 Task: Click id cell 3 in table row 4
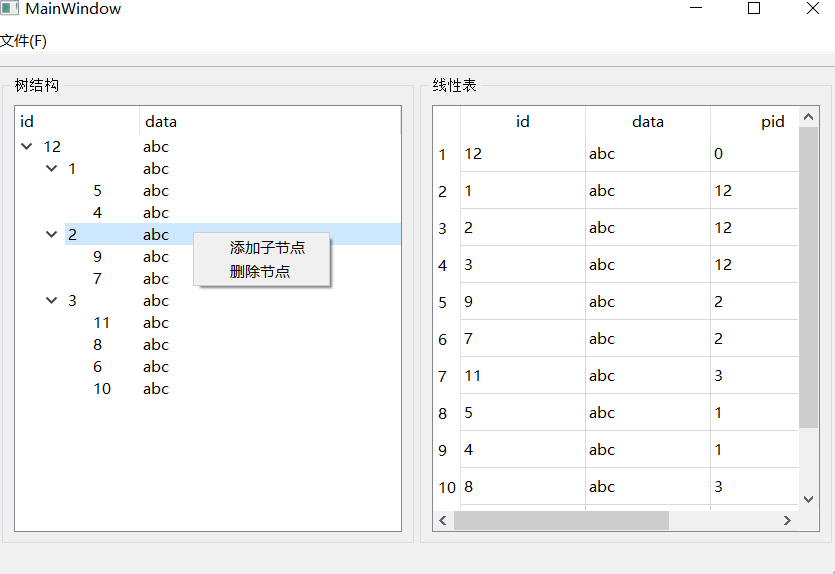coord(523,265)
